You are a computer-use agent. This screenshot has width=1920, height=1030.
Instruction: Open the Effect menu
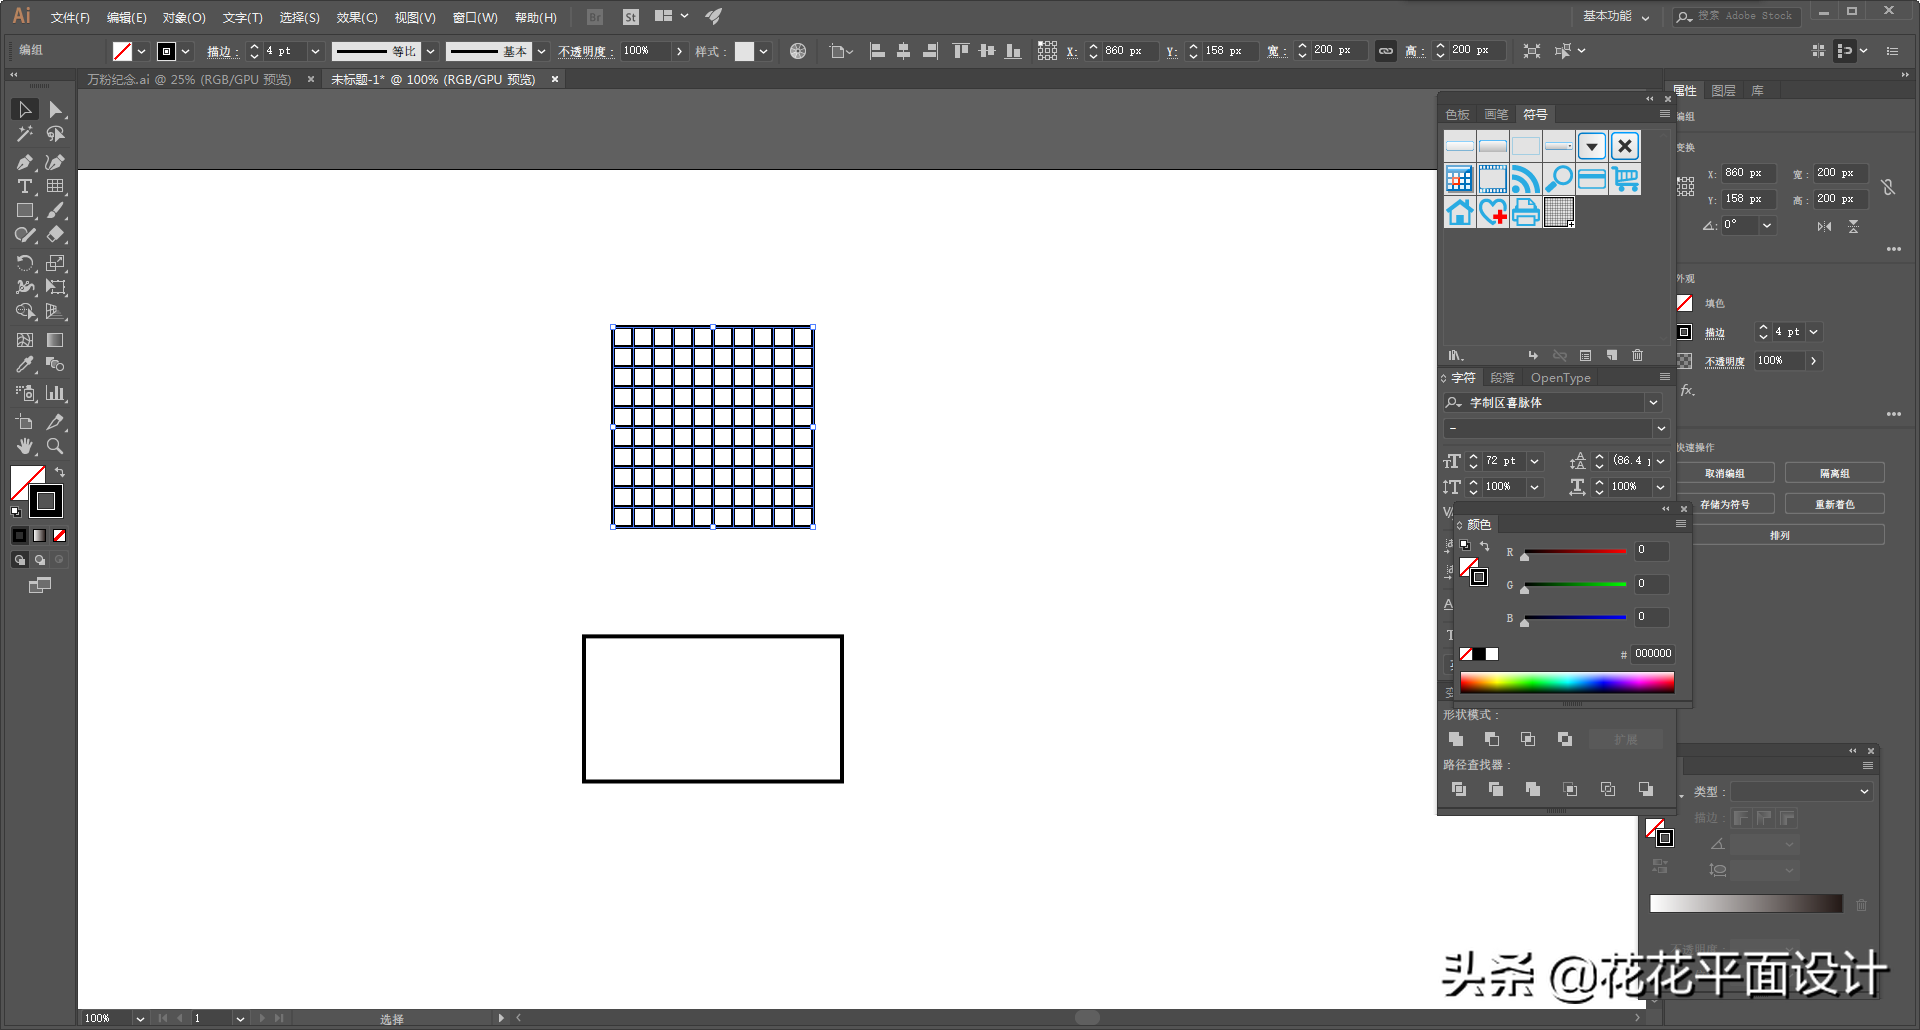357,18
